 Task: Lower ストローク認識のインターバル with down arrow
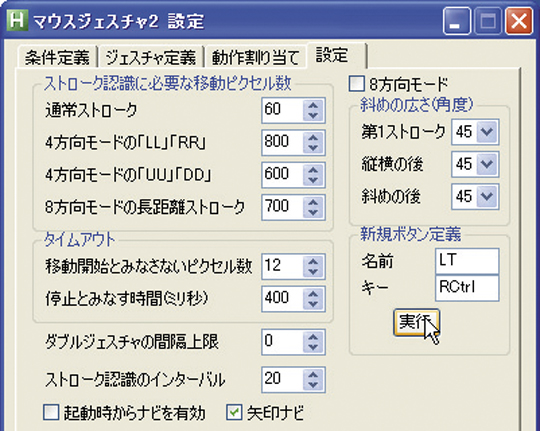click(x=313, y=385)
